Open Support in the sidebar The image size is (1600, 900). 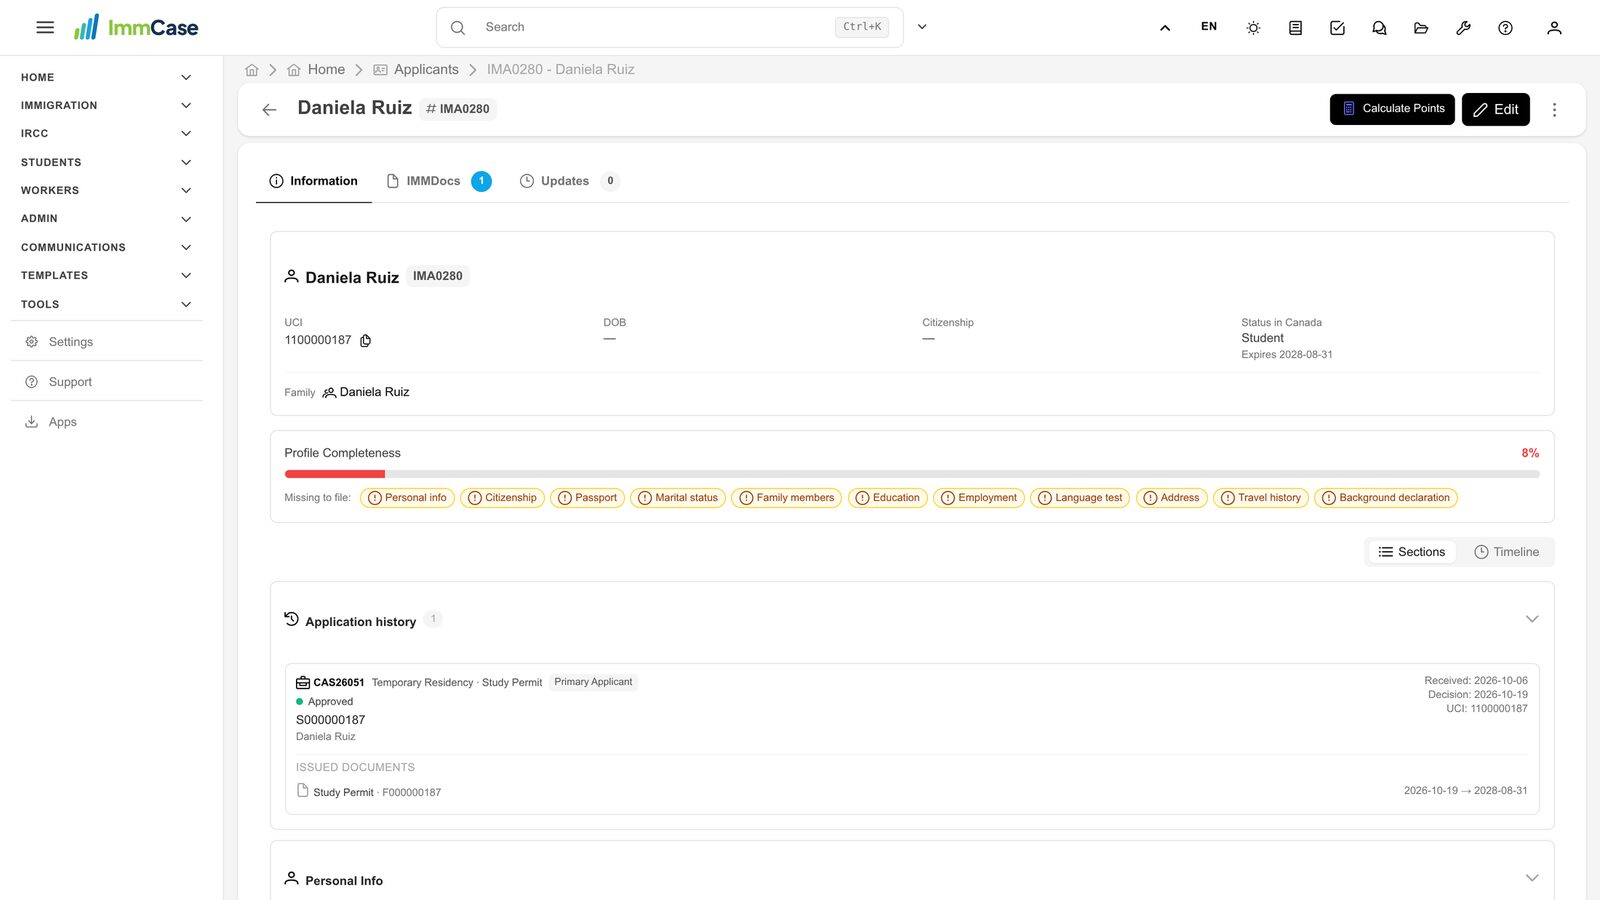(x=107, y=382)
